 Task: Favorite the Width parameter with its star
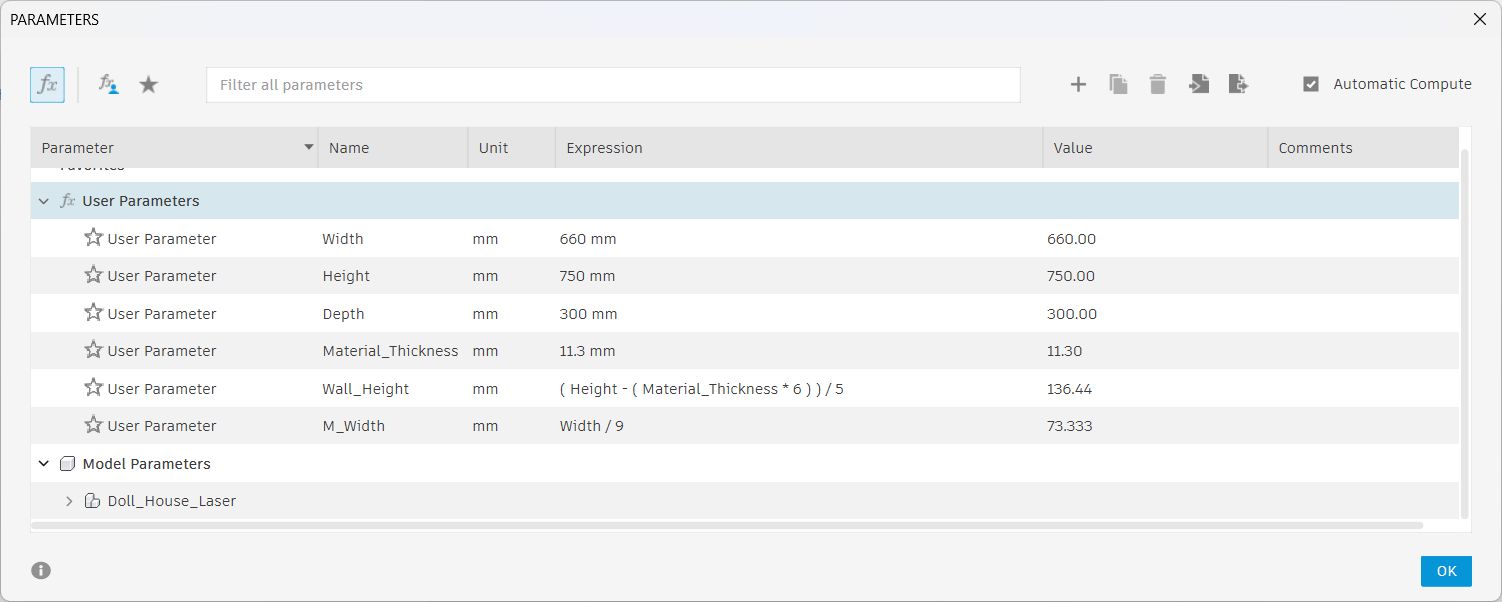point(93,238)
